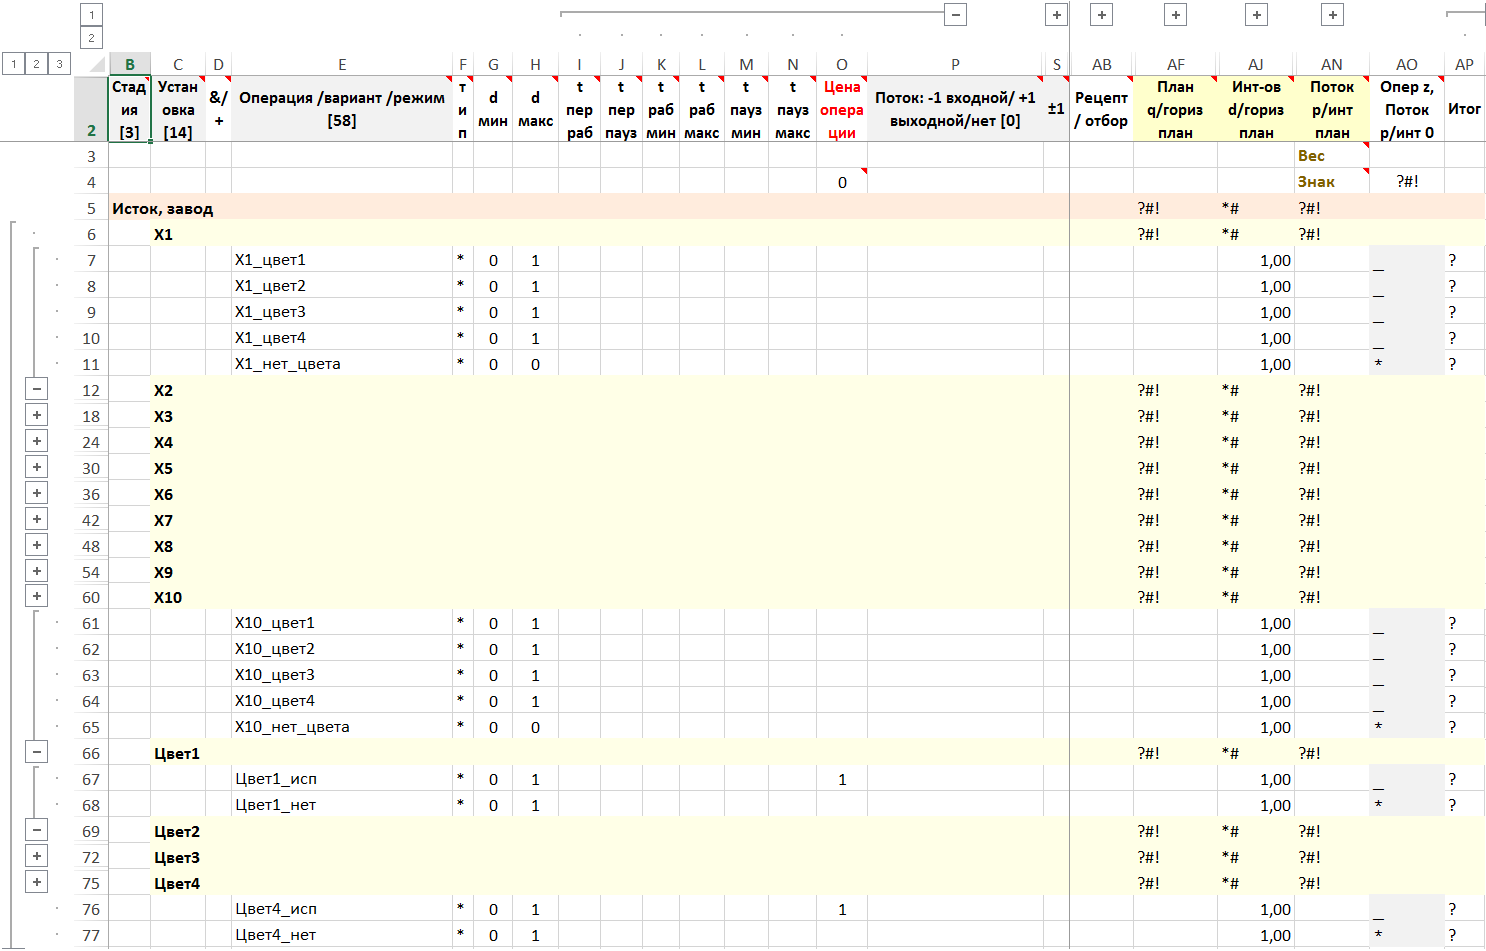
Task: Expand hidden columns using plus above column AF
Action: click(x=1176, y=14)
